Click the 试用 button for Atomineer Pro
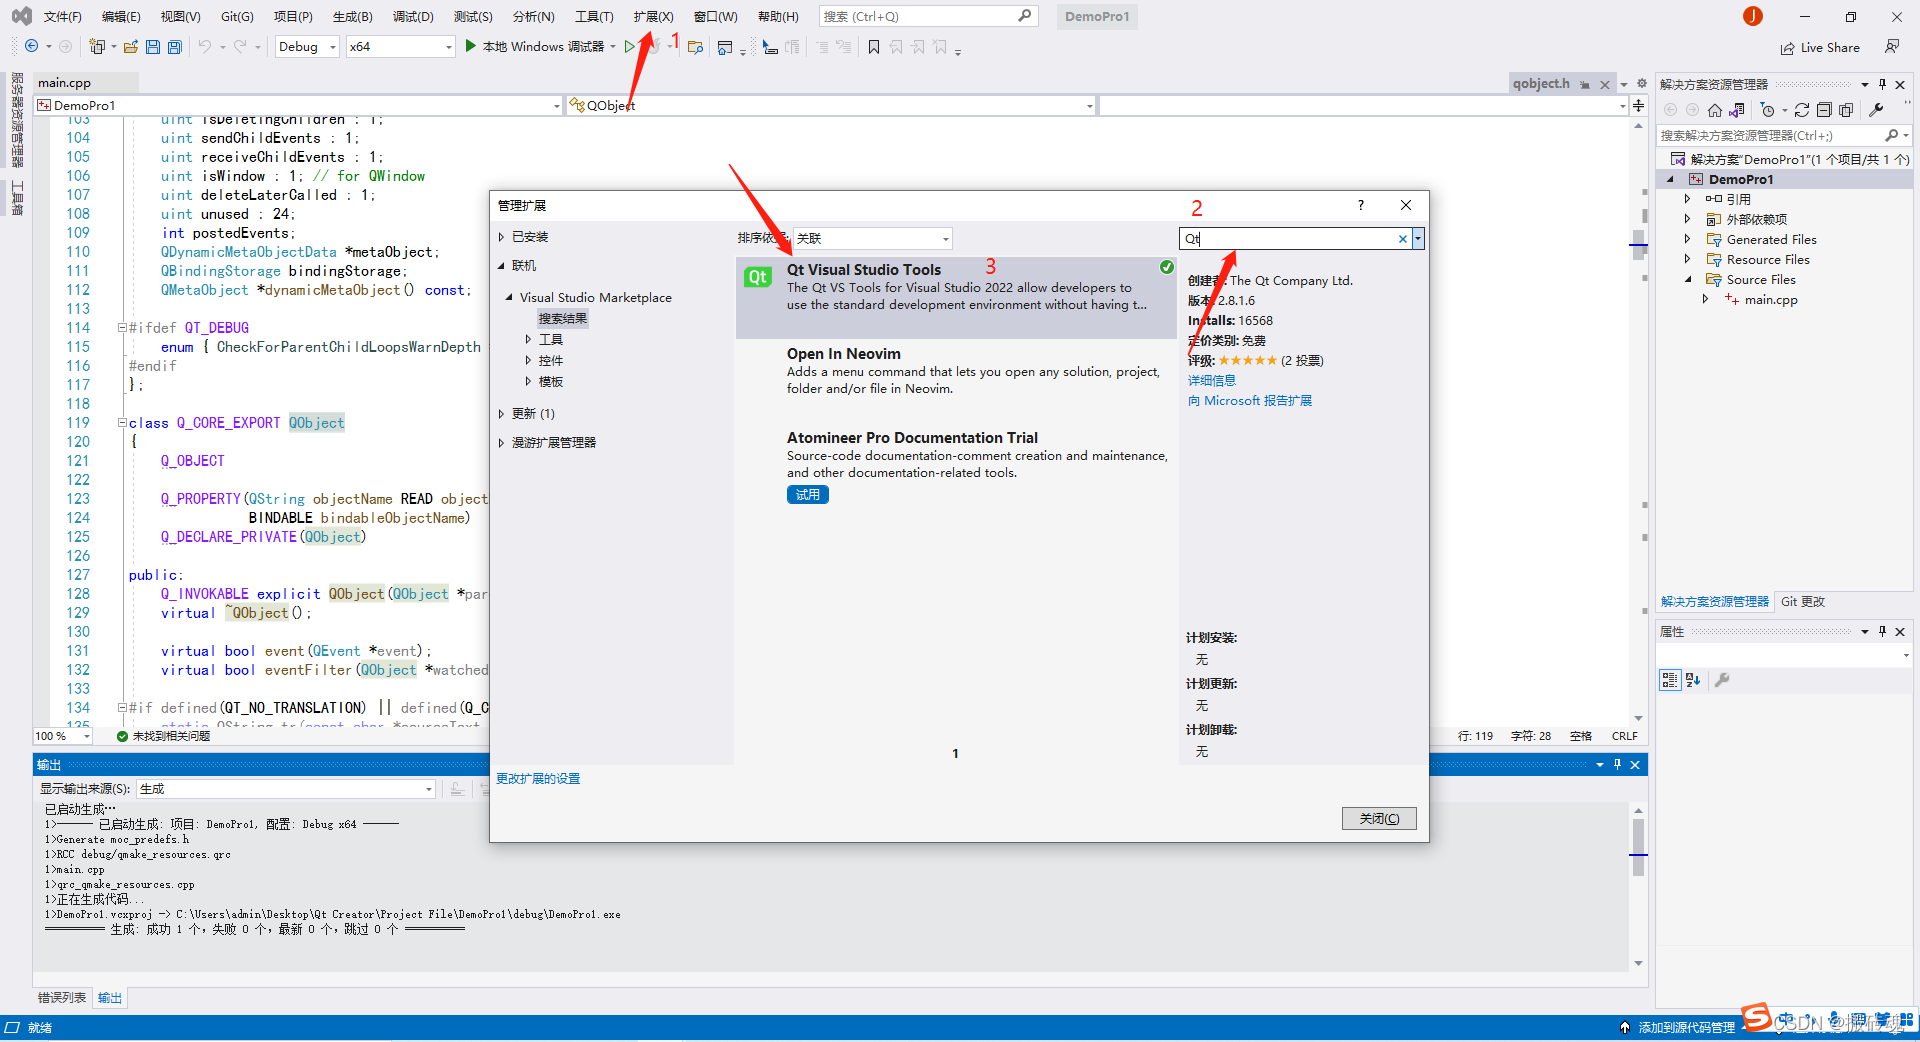Viewport: 1920px width, 1042px height. [807, 494]
